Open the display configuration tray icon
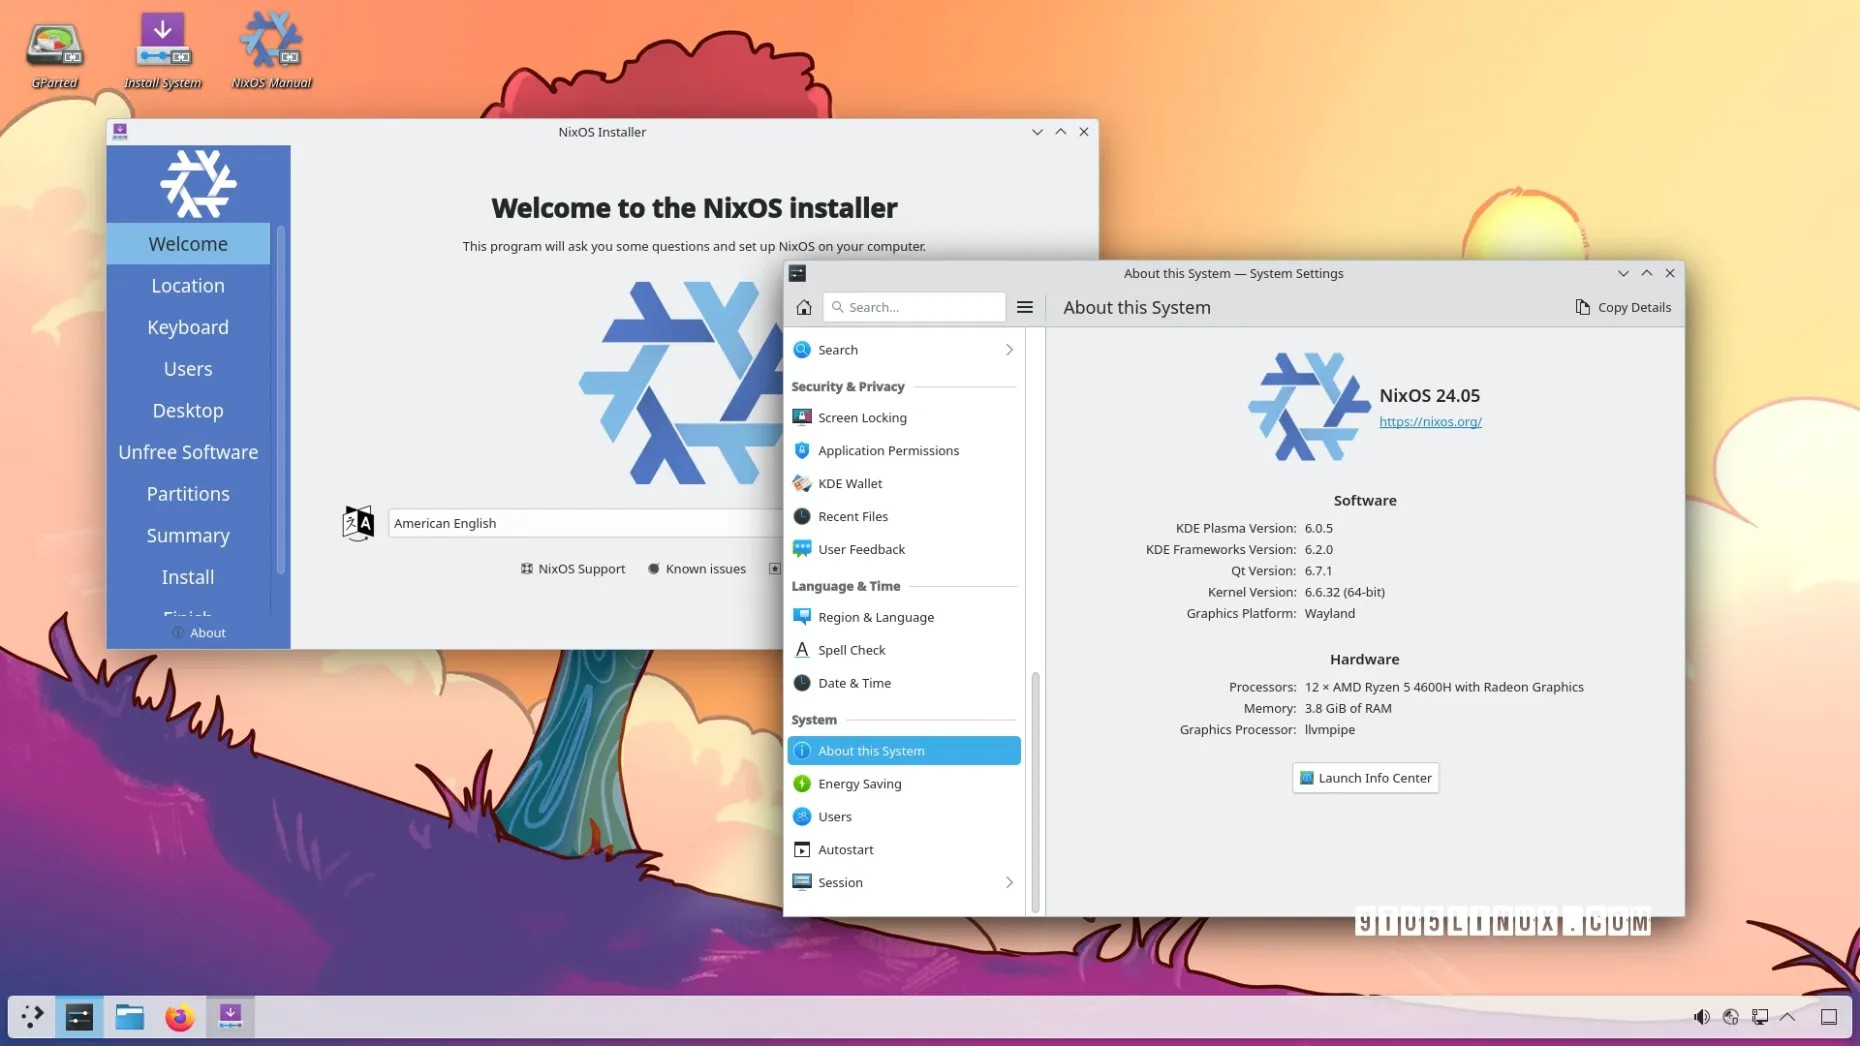The height and width of the screenshot is (1046, 1860). tap(1760, 1017)
